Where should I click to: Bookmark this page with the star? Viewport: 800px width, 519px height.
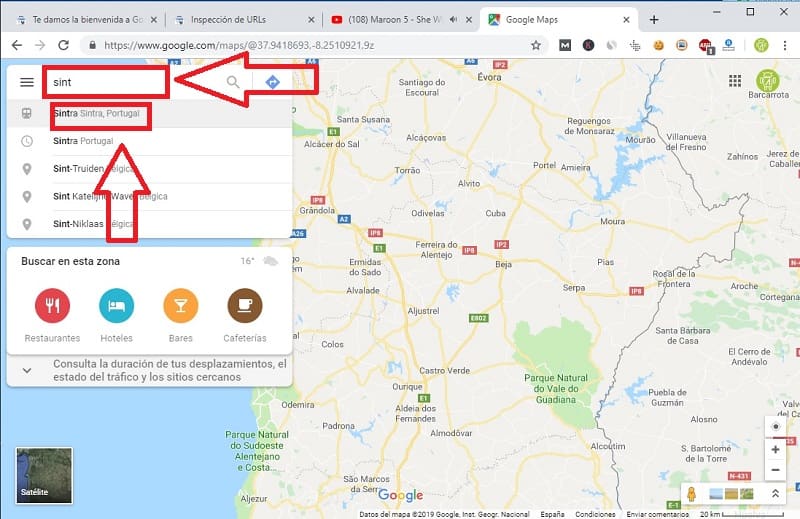(536, 45)
